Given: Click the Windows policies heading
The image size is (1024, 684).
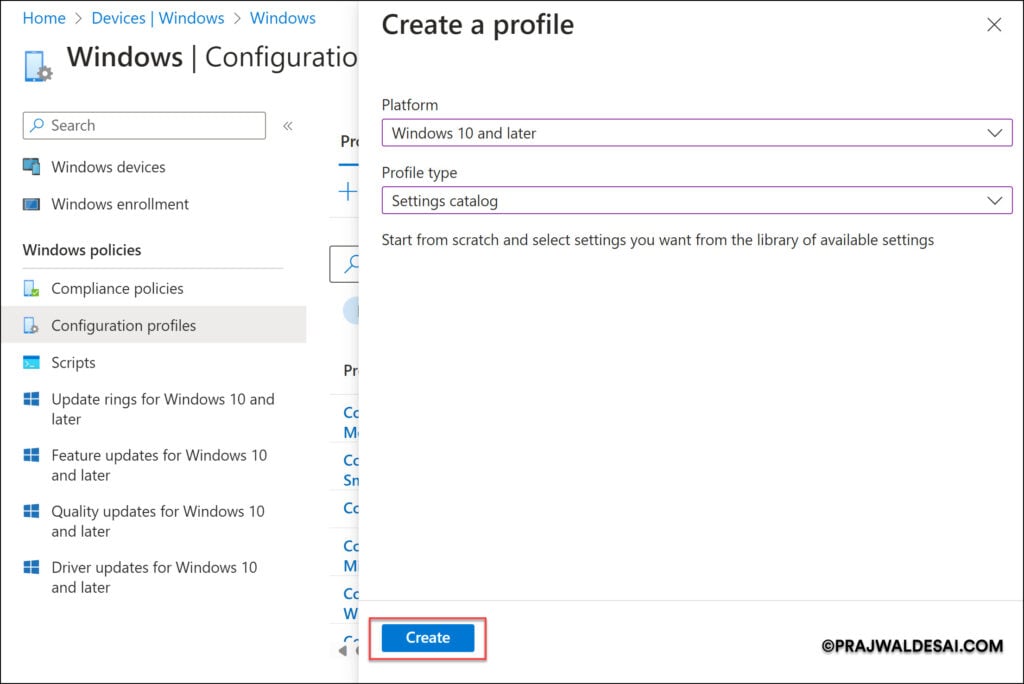Looking at the screenshot, I should (82, 250).
